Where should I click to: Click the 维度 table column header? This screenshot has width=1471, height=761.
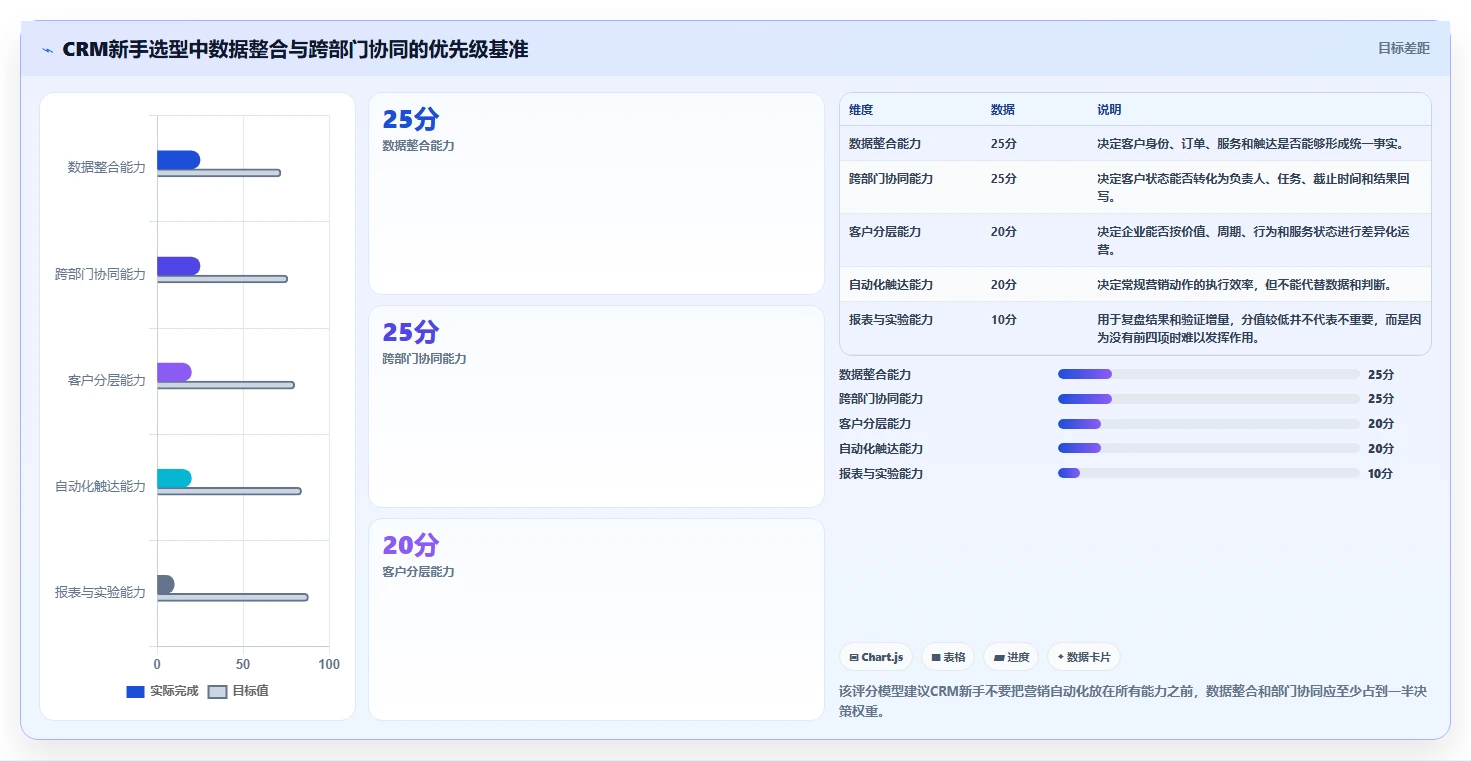(861, 110)
